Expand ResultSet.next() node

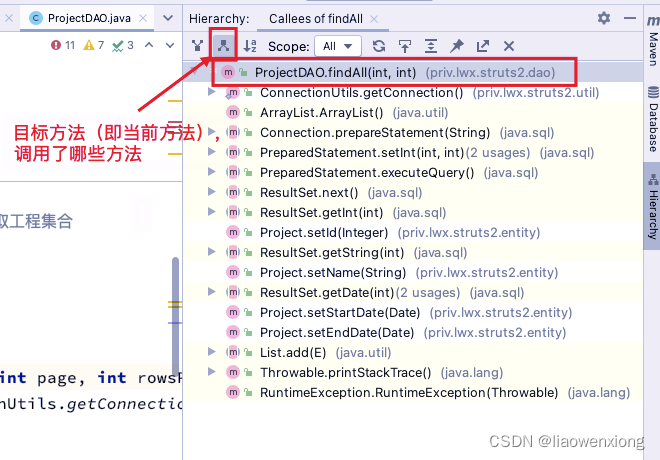pos(212,192)
